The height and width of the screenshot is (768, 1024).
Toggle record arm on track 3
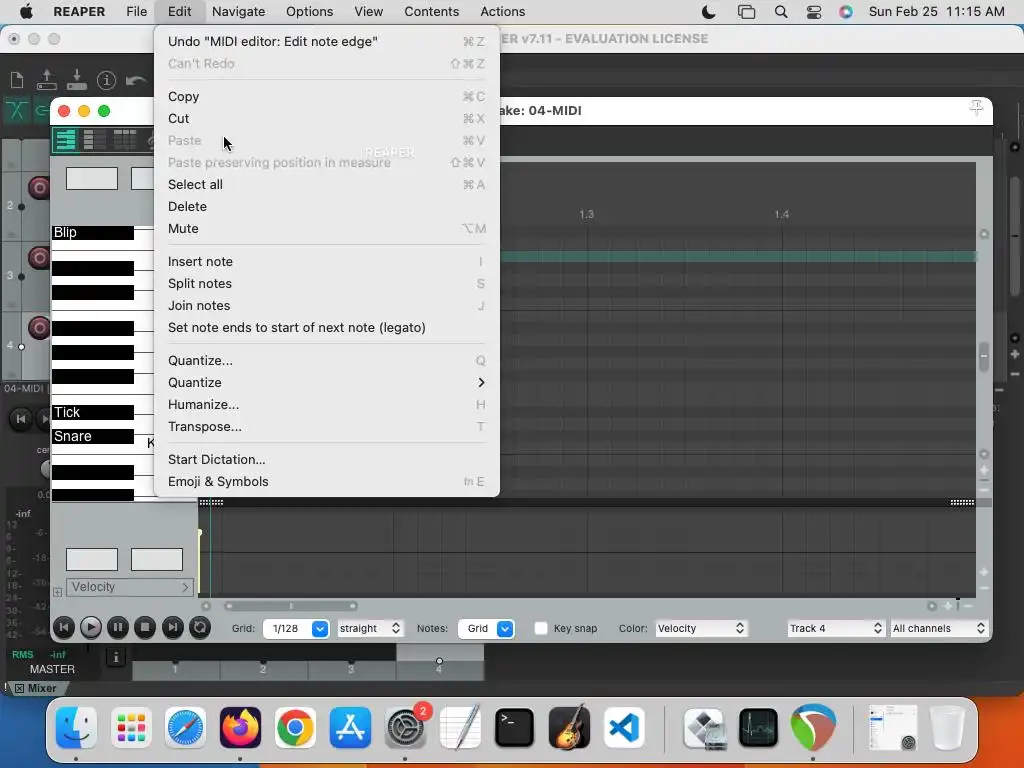39,258
